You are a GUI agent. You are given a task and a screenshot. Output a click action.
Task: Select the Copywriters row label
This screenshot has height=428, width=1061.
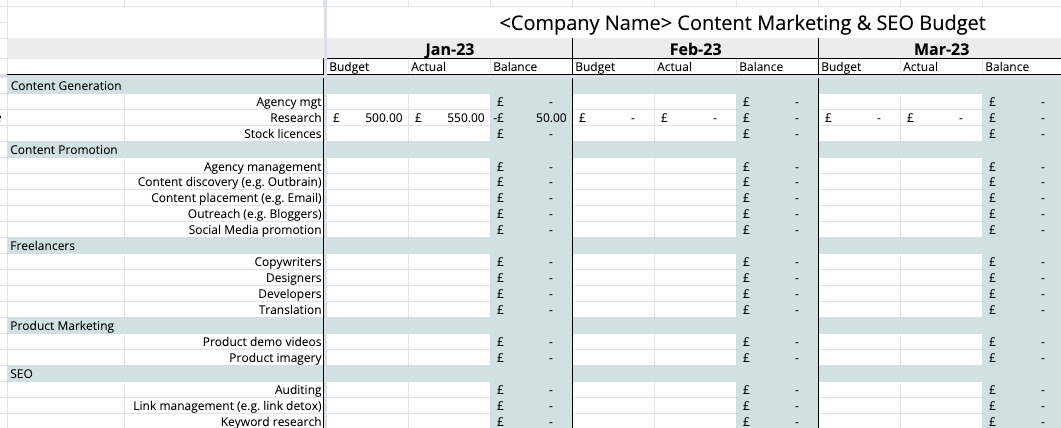288,262
